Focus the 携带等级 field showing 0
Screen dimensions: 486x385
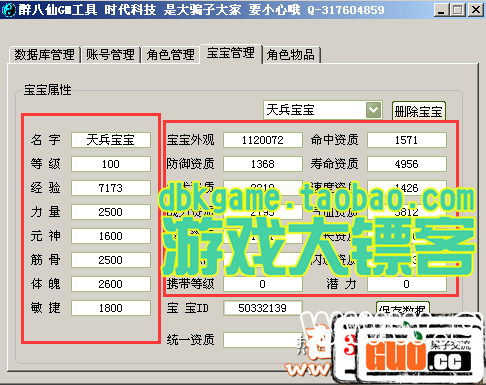pyautogui.click(x=263, y=284)
